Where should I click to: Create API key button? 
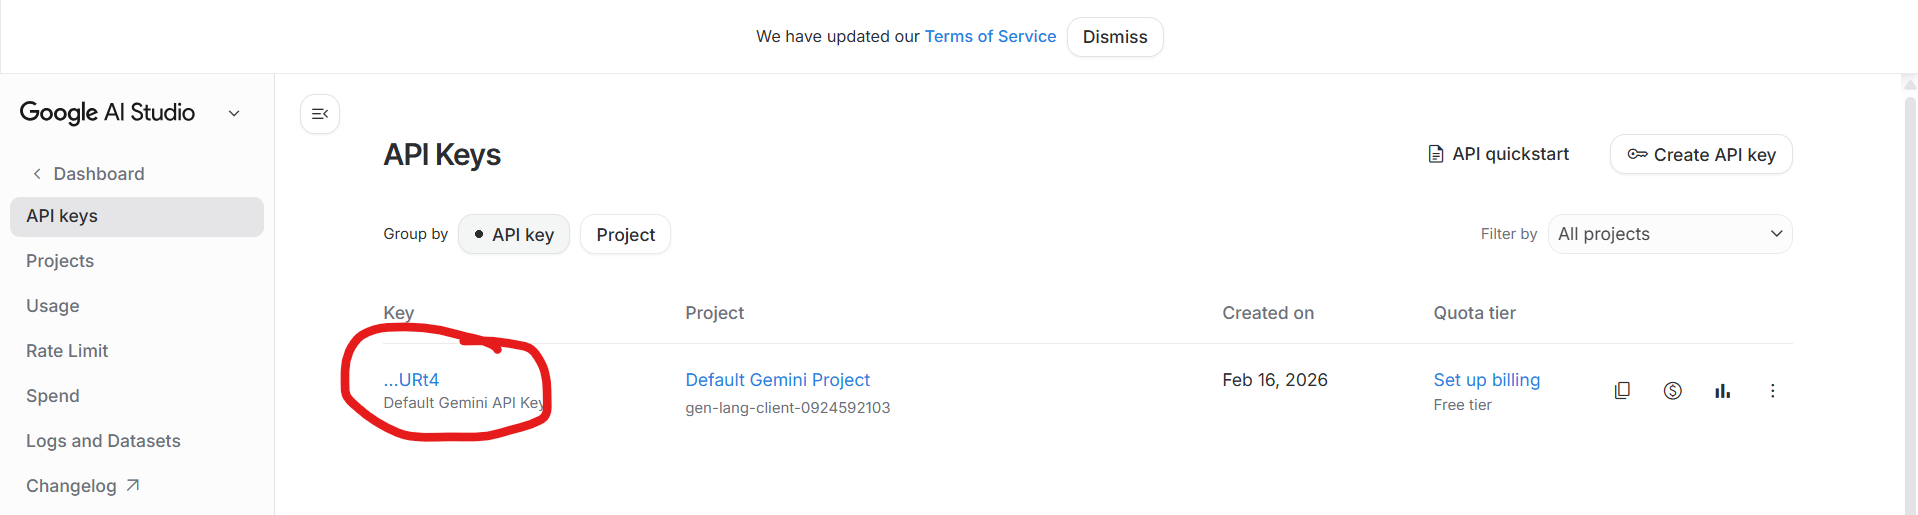[x=1701, y=154]
